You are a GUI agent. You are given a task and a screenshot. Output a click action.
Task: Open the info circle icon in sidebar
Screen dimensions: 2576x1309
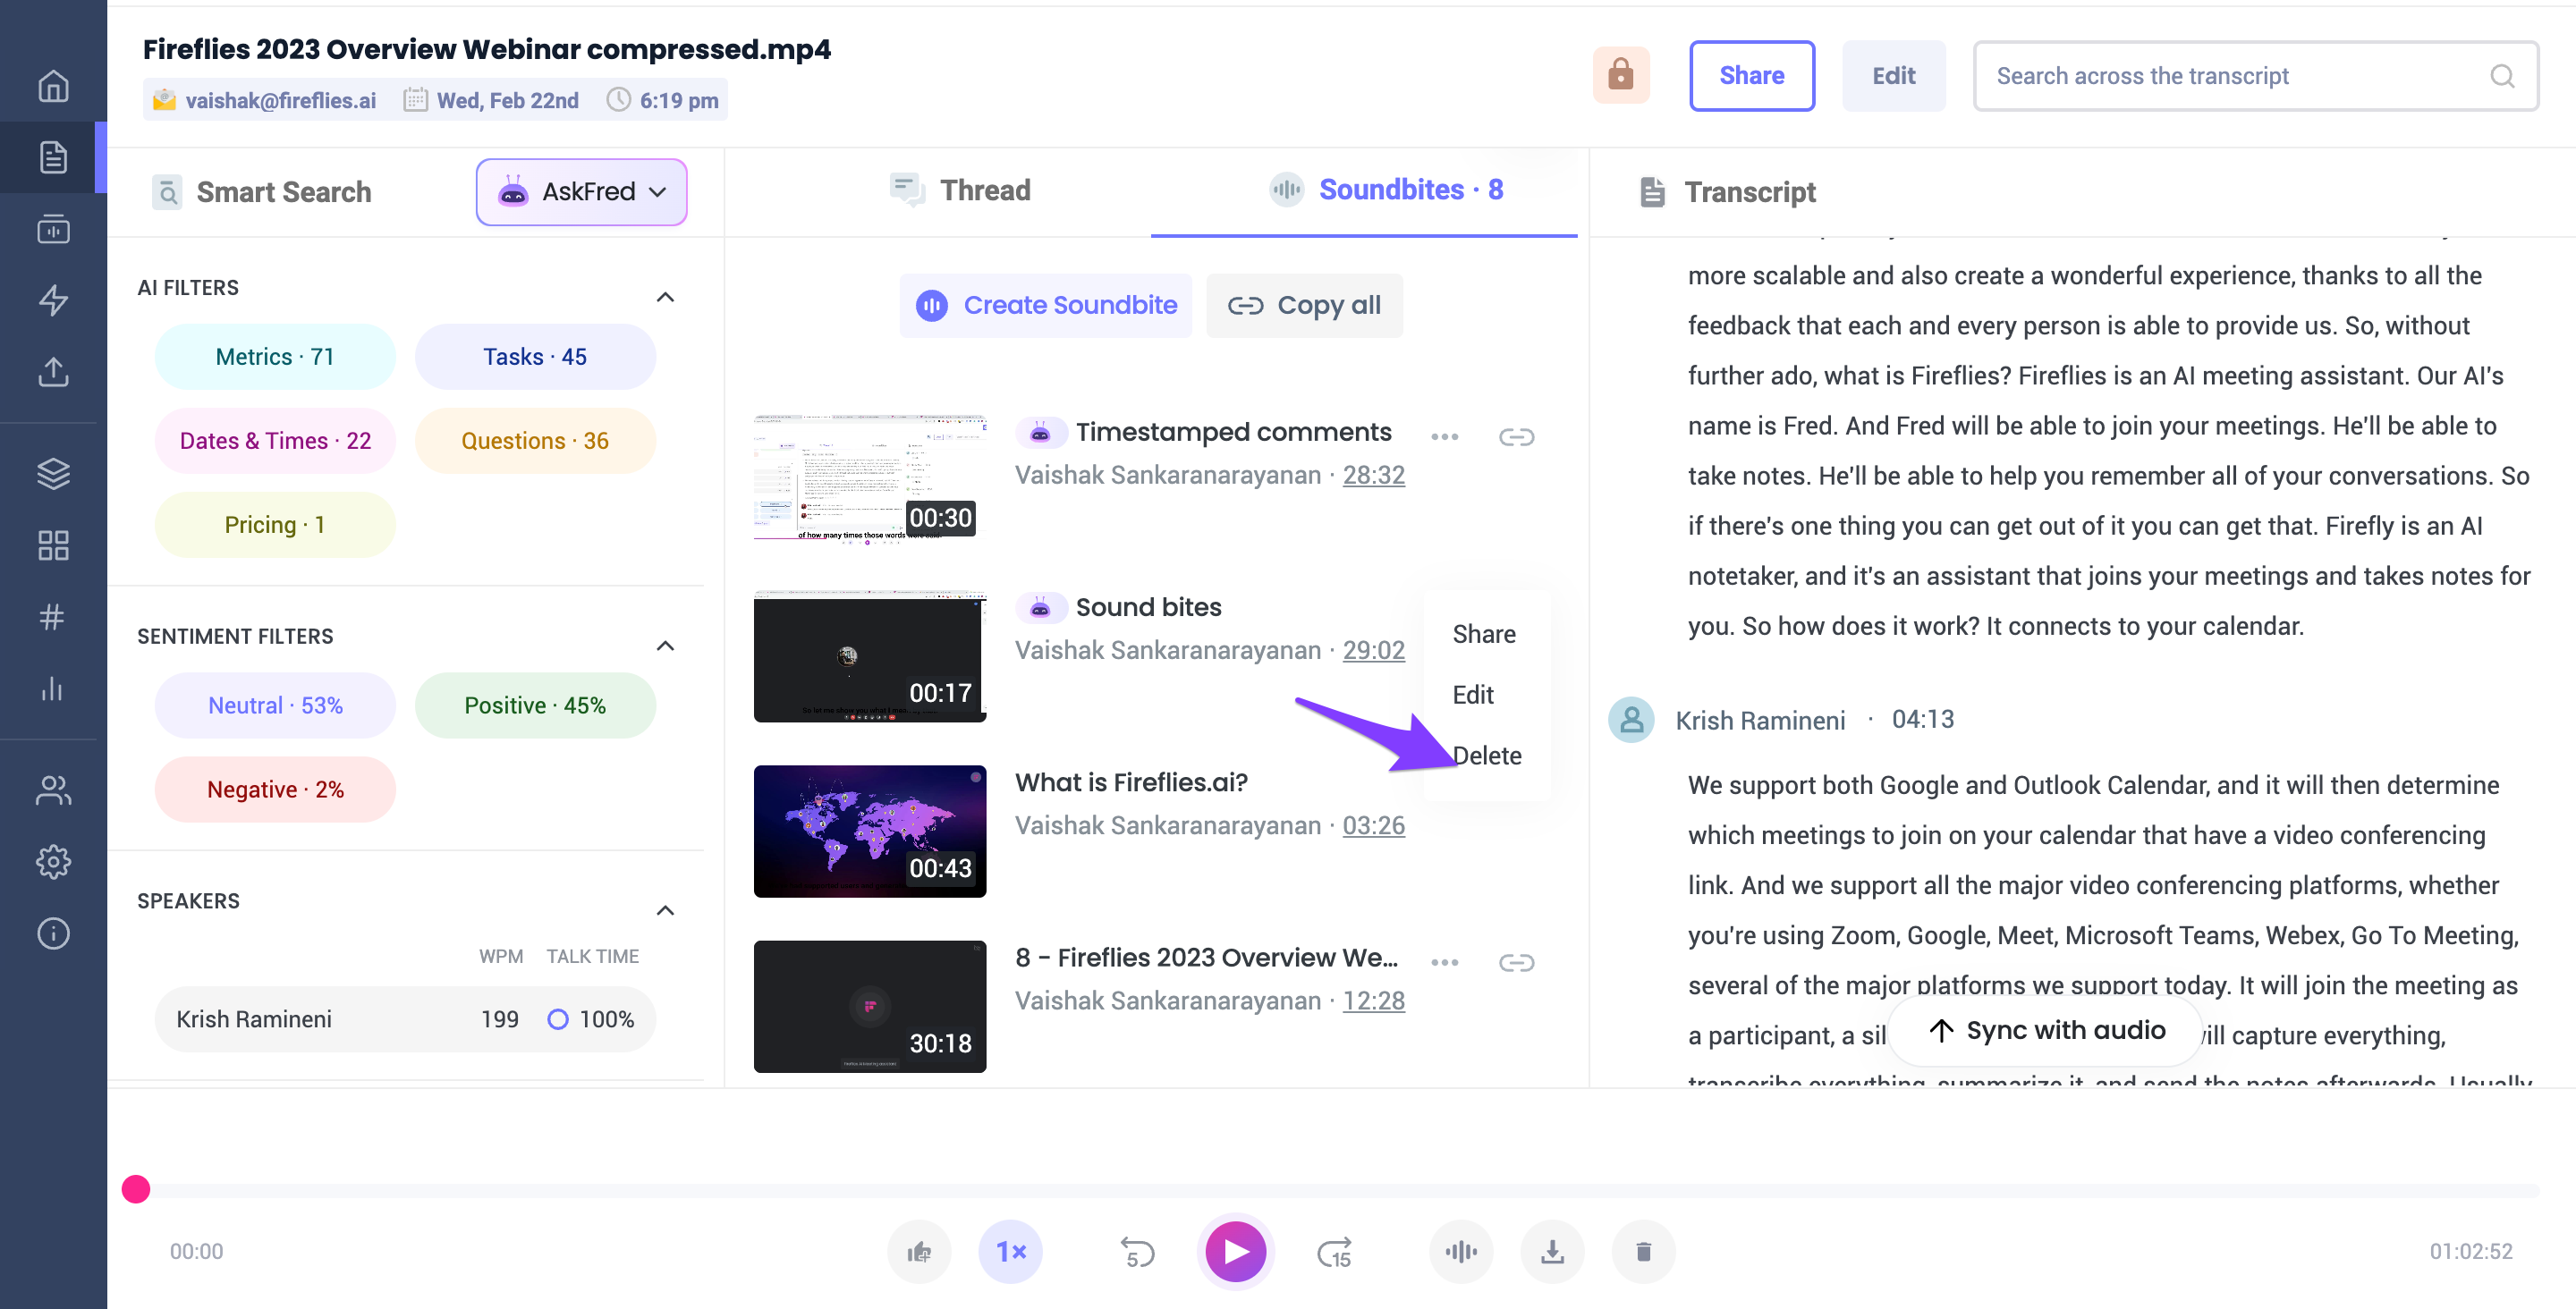[53, 933]
